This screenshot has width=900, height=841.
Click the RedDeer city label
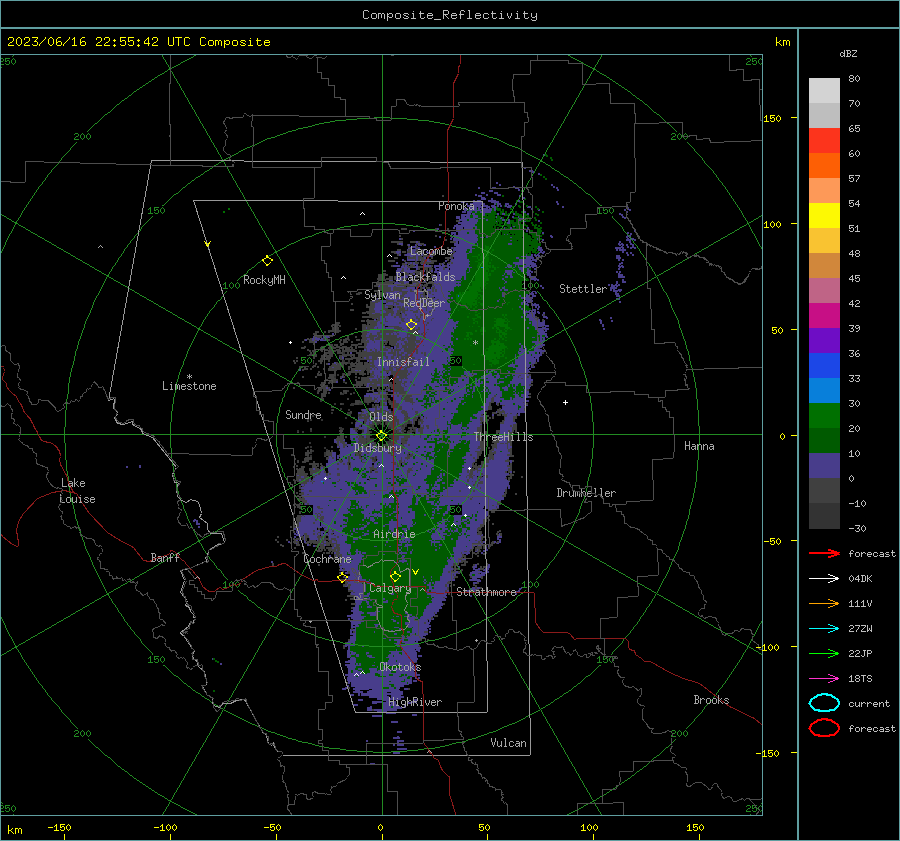tap(424, 303)
